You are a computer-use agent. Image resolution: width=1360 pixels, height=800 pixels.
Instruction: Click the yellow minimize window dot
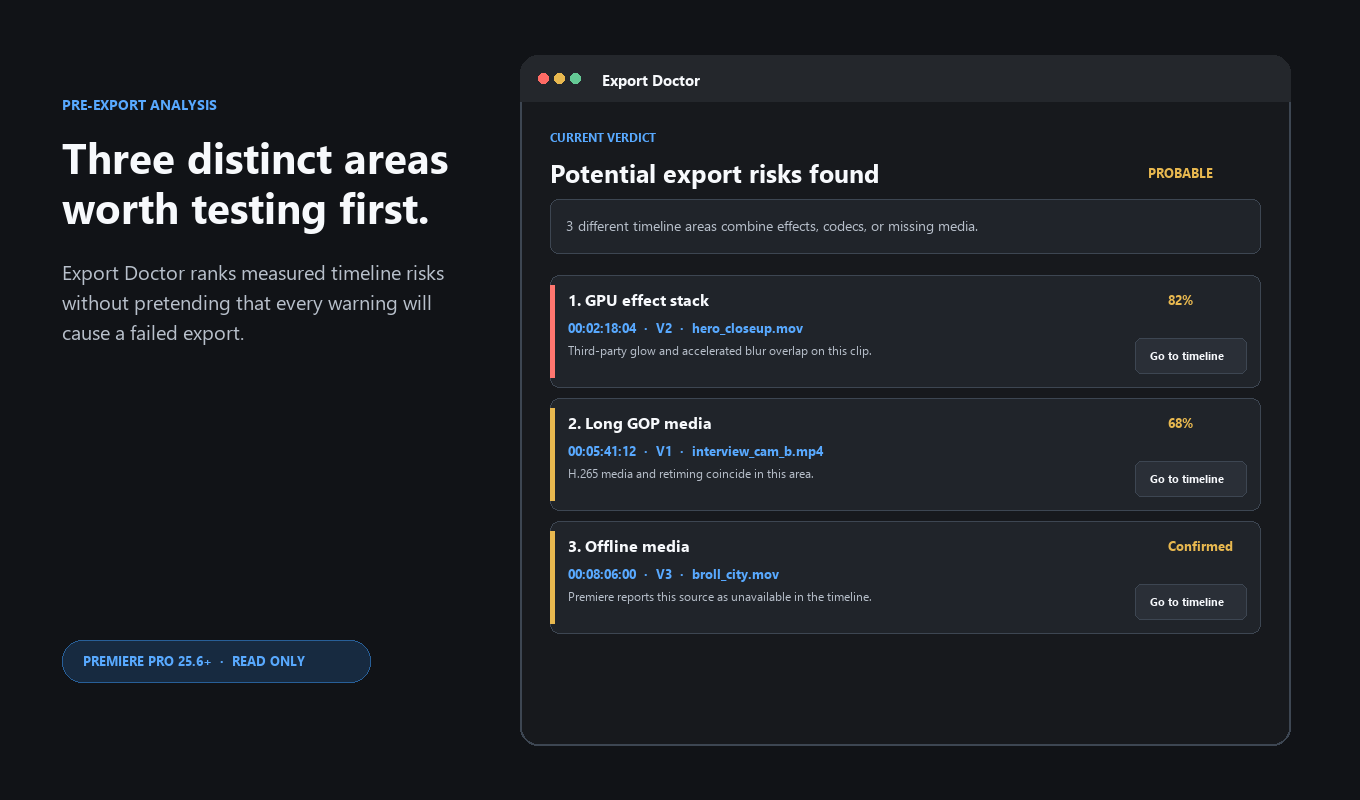click(x=560, y=79)
